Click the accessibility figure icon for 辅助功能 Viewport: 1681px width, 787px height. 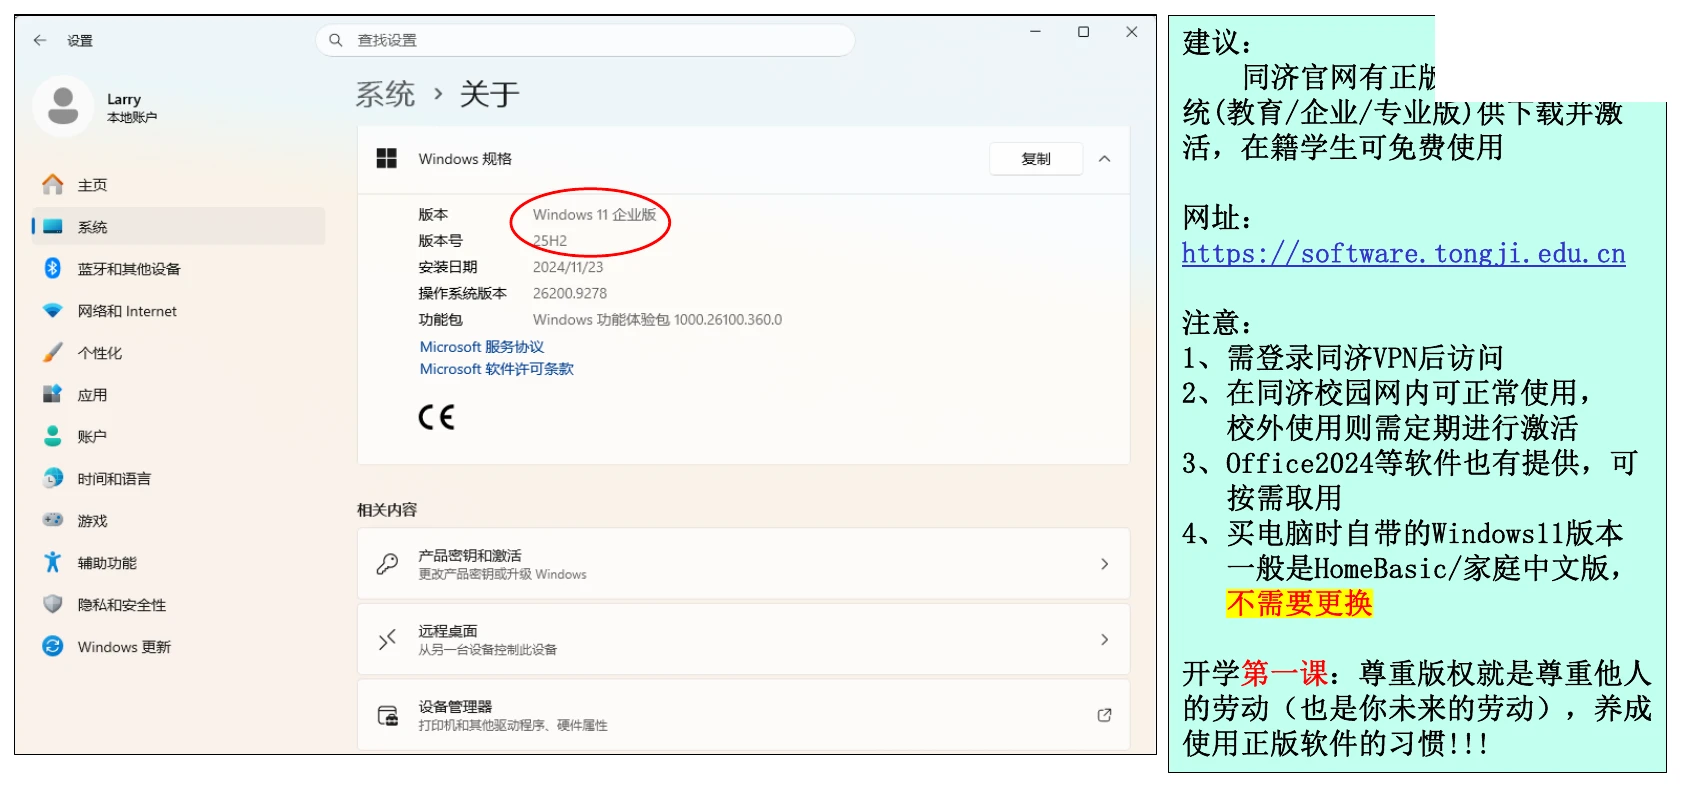pos(53,562)
